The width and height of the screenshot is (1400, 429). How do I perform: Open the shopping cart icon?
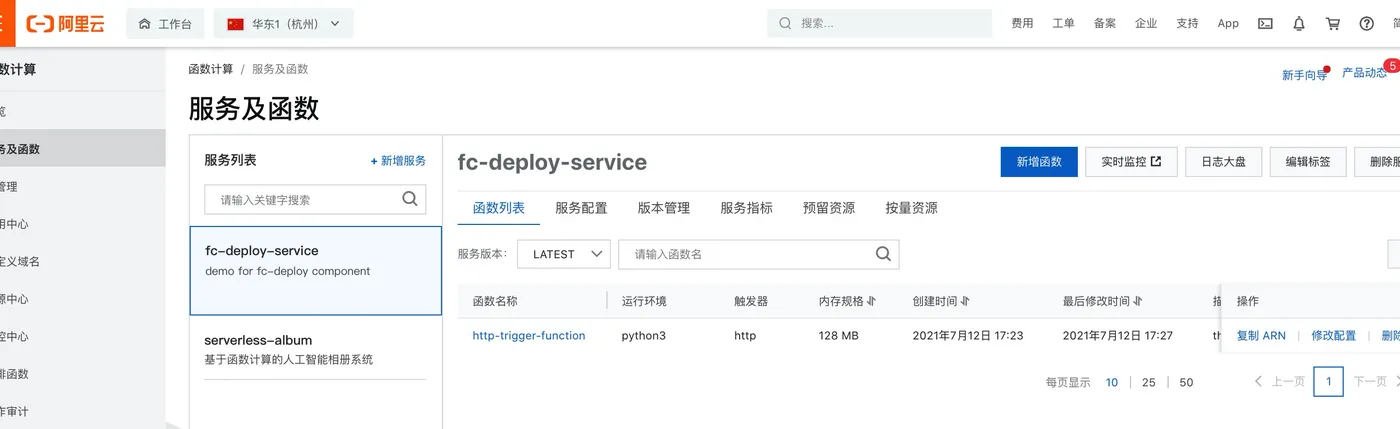(x=1333, y=23)
